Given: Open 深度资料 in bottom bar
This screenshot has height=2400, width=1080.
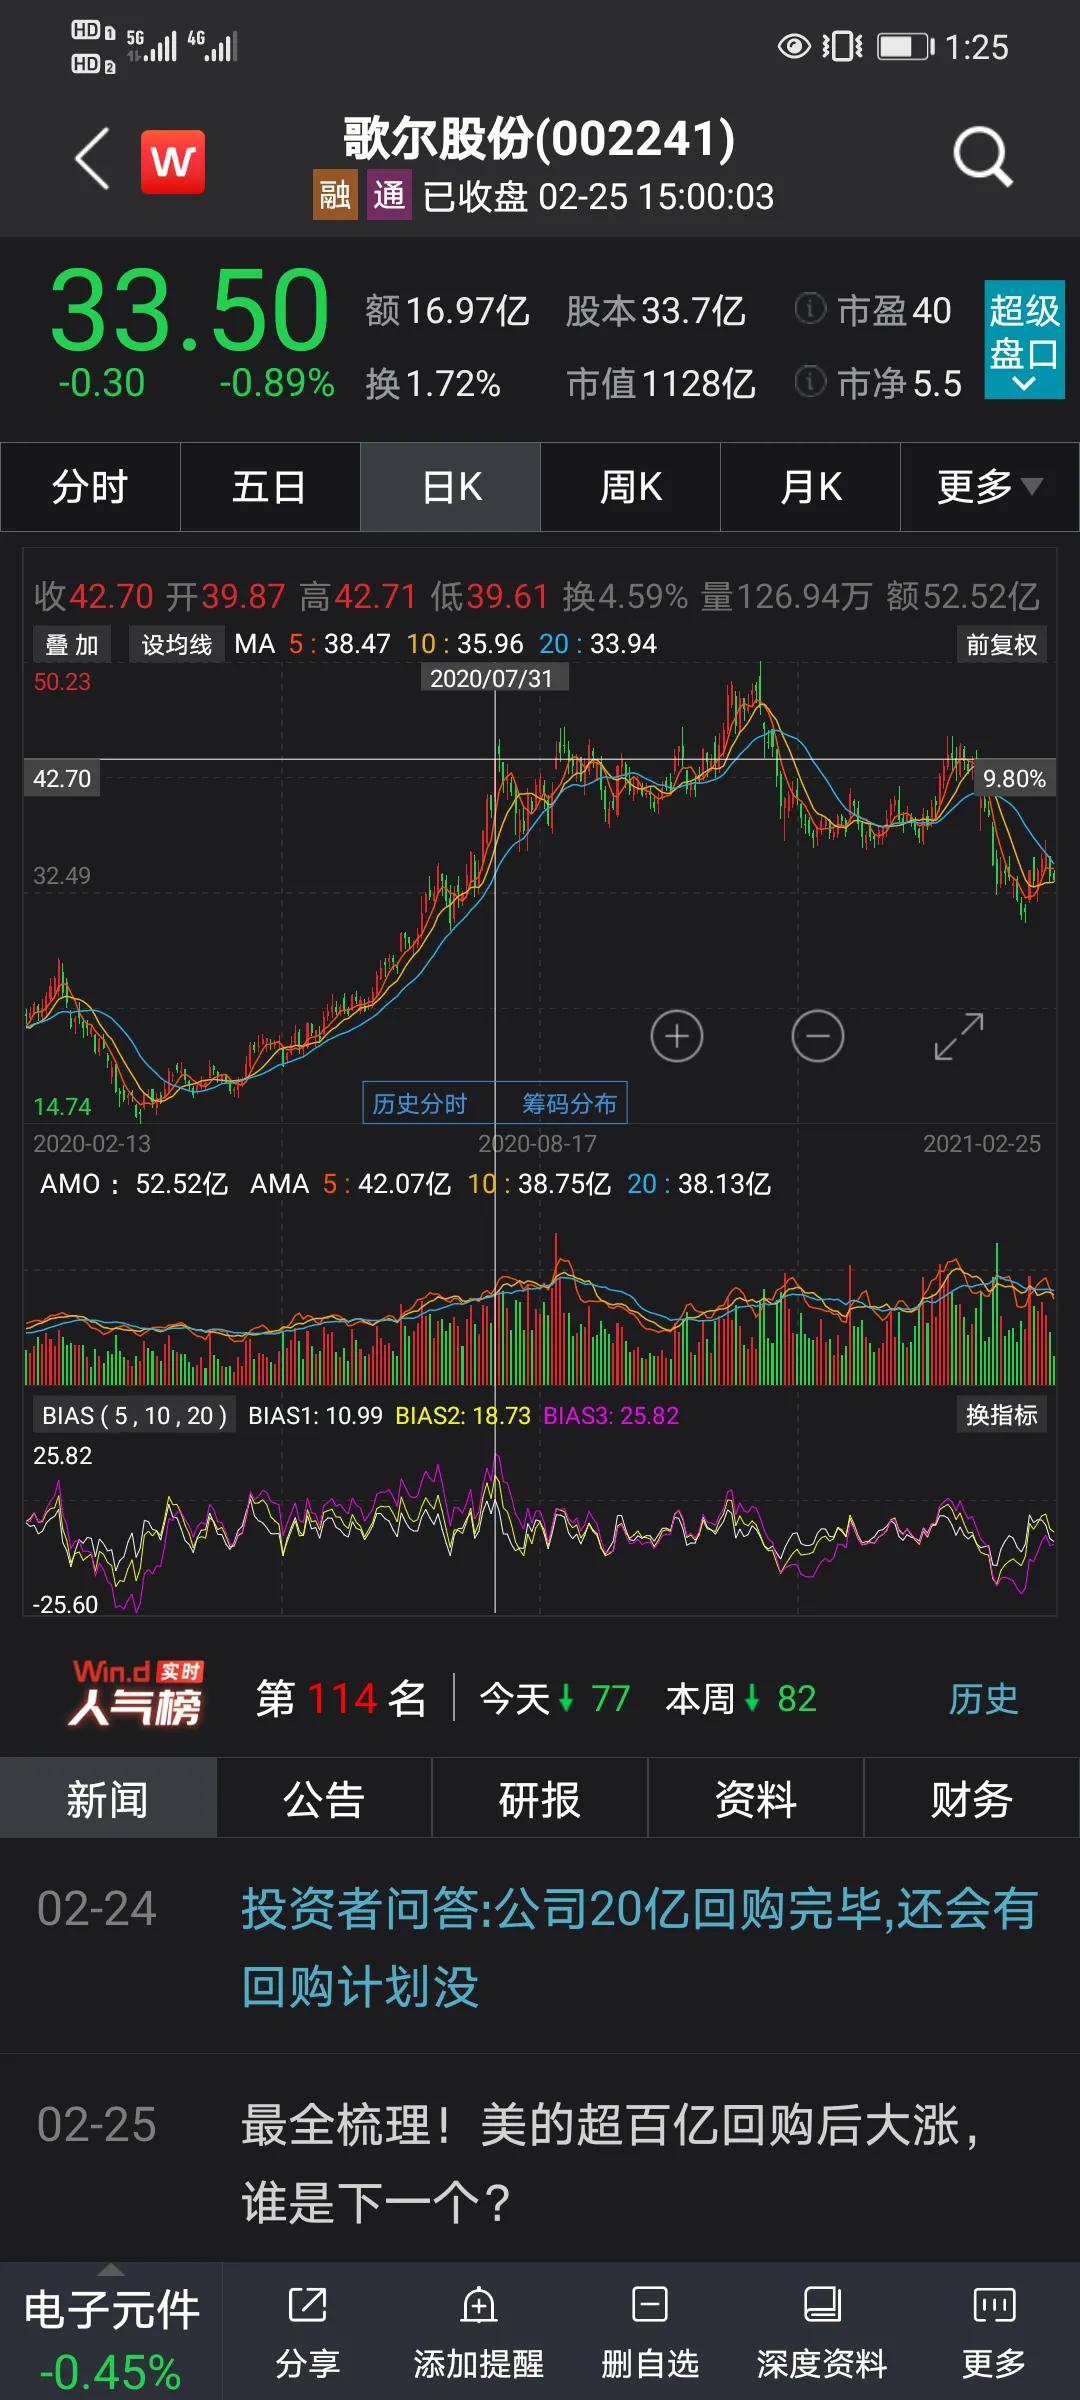Looking at the screenshot, I should (822, 2334).
